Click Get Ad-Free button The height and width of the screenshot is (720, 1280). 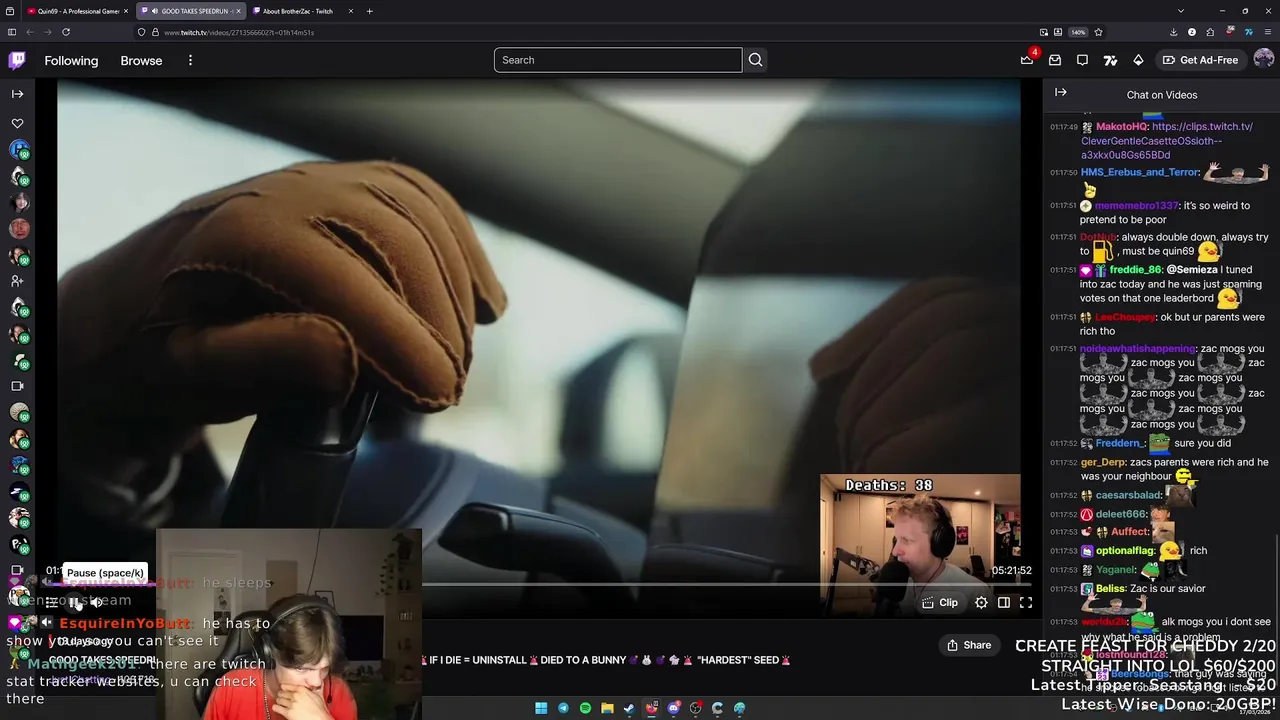(x=1200, y=60)
